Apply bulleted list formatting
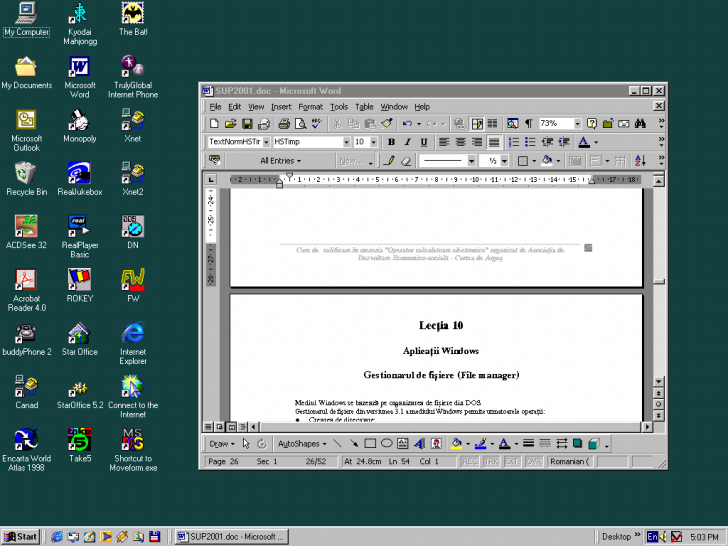Viewport: 728px width, 546px height. tap(530, 142)
